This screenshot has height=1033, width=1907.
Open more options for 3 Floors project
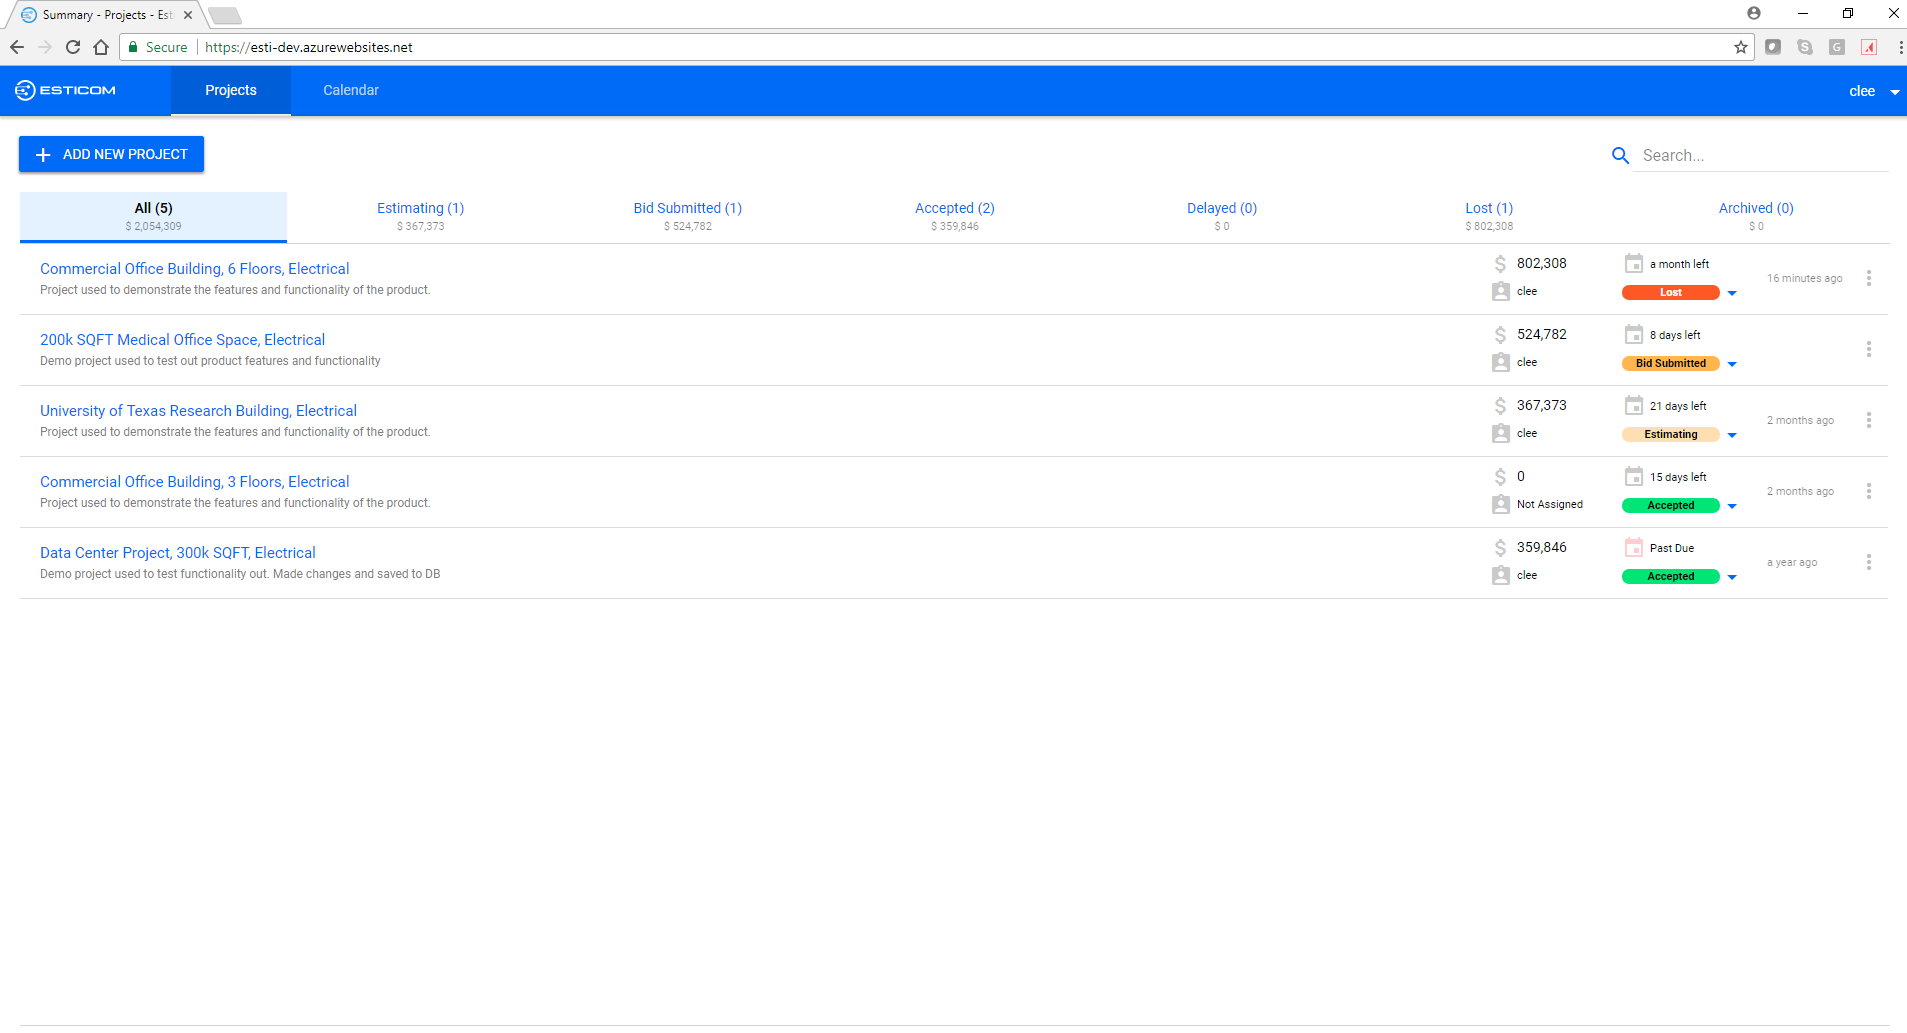(1868, 491)
